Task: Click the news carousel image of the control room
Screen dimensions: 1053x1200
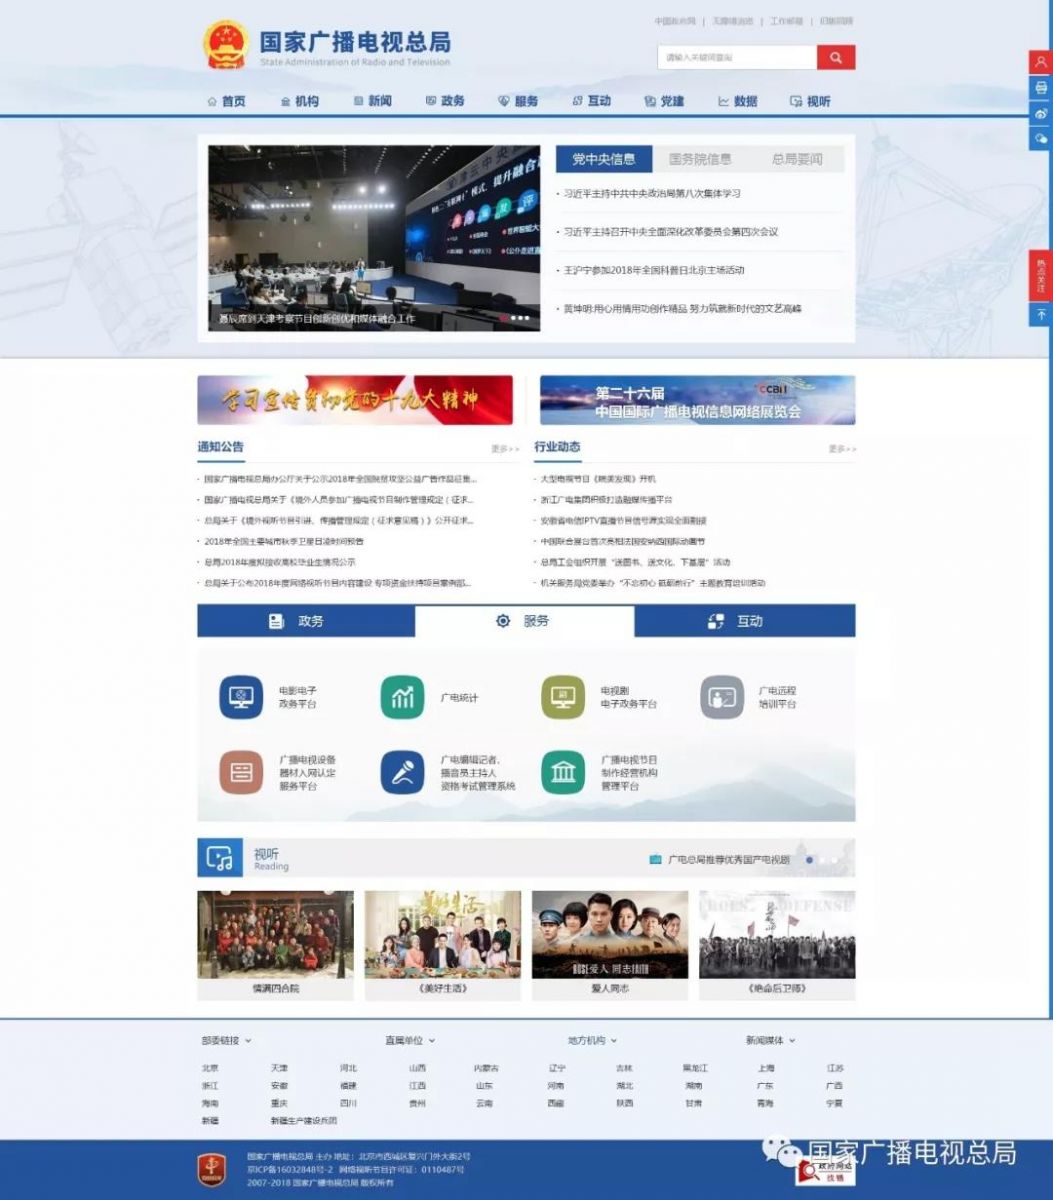Action: pos(374,238)
